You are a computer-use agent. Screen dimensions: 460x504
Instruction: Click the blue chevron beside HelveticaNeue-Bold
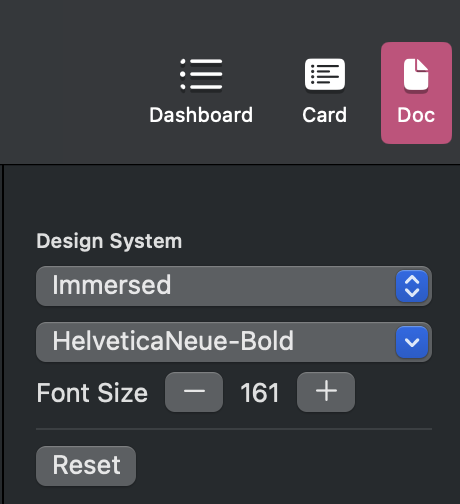(x=412, y=342)
